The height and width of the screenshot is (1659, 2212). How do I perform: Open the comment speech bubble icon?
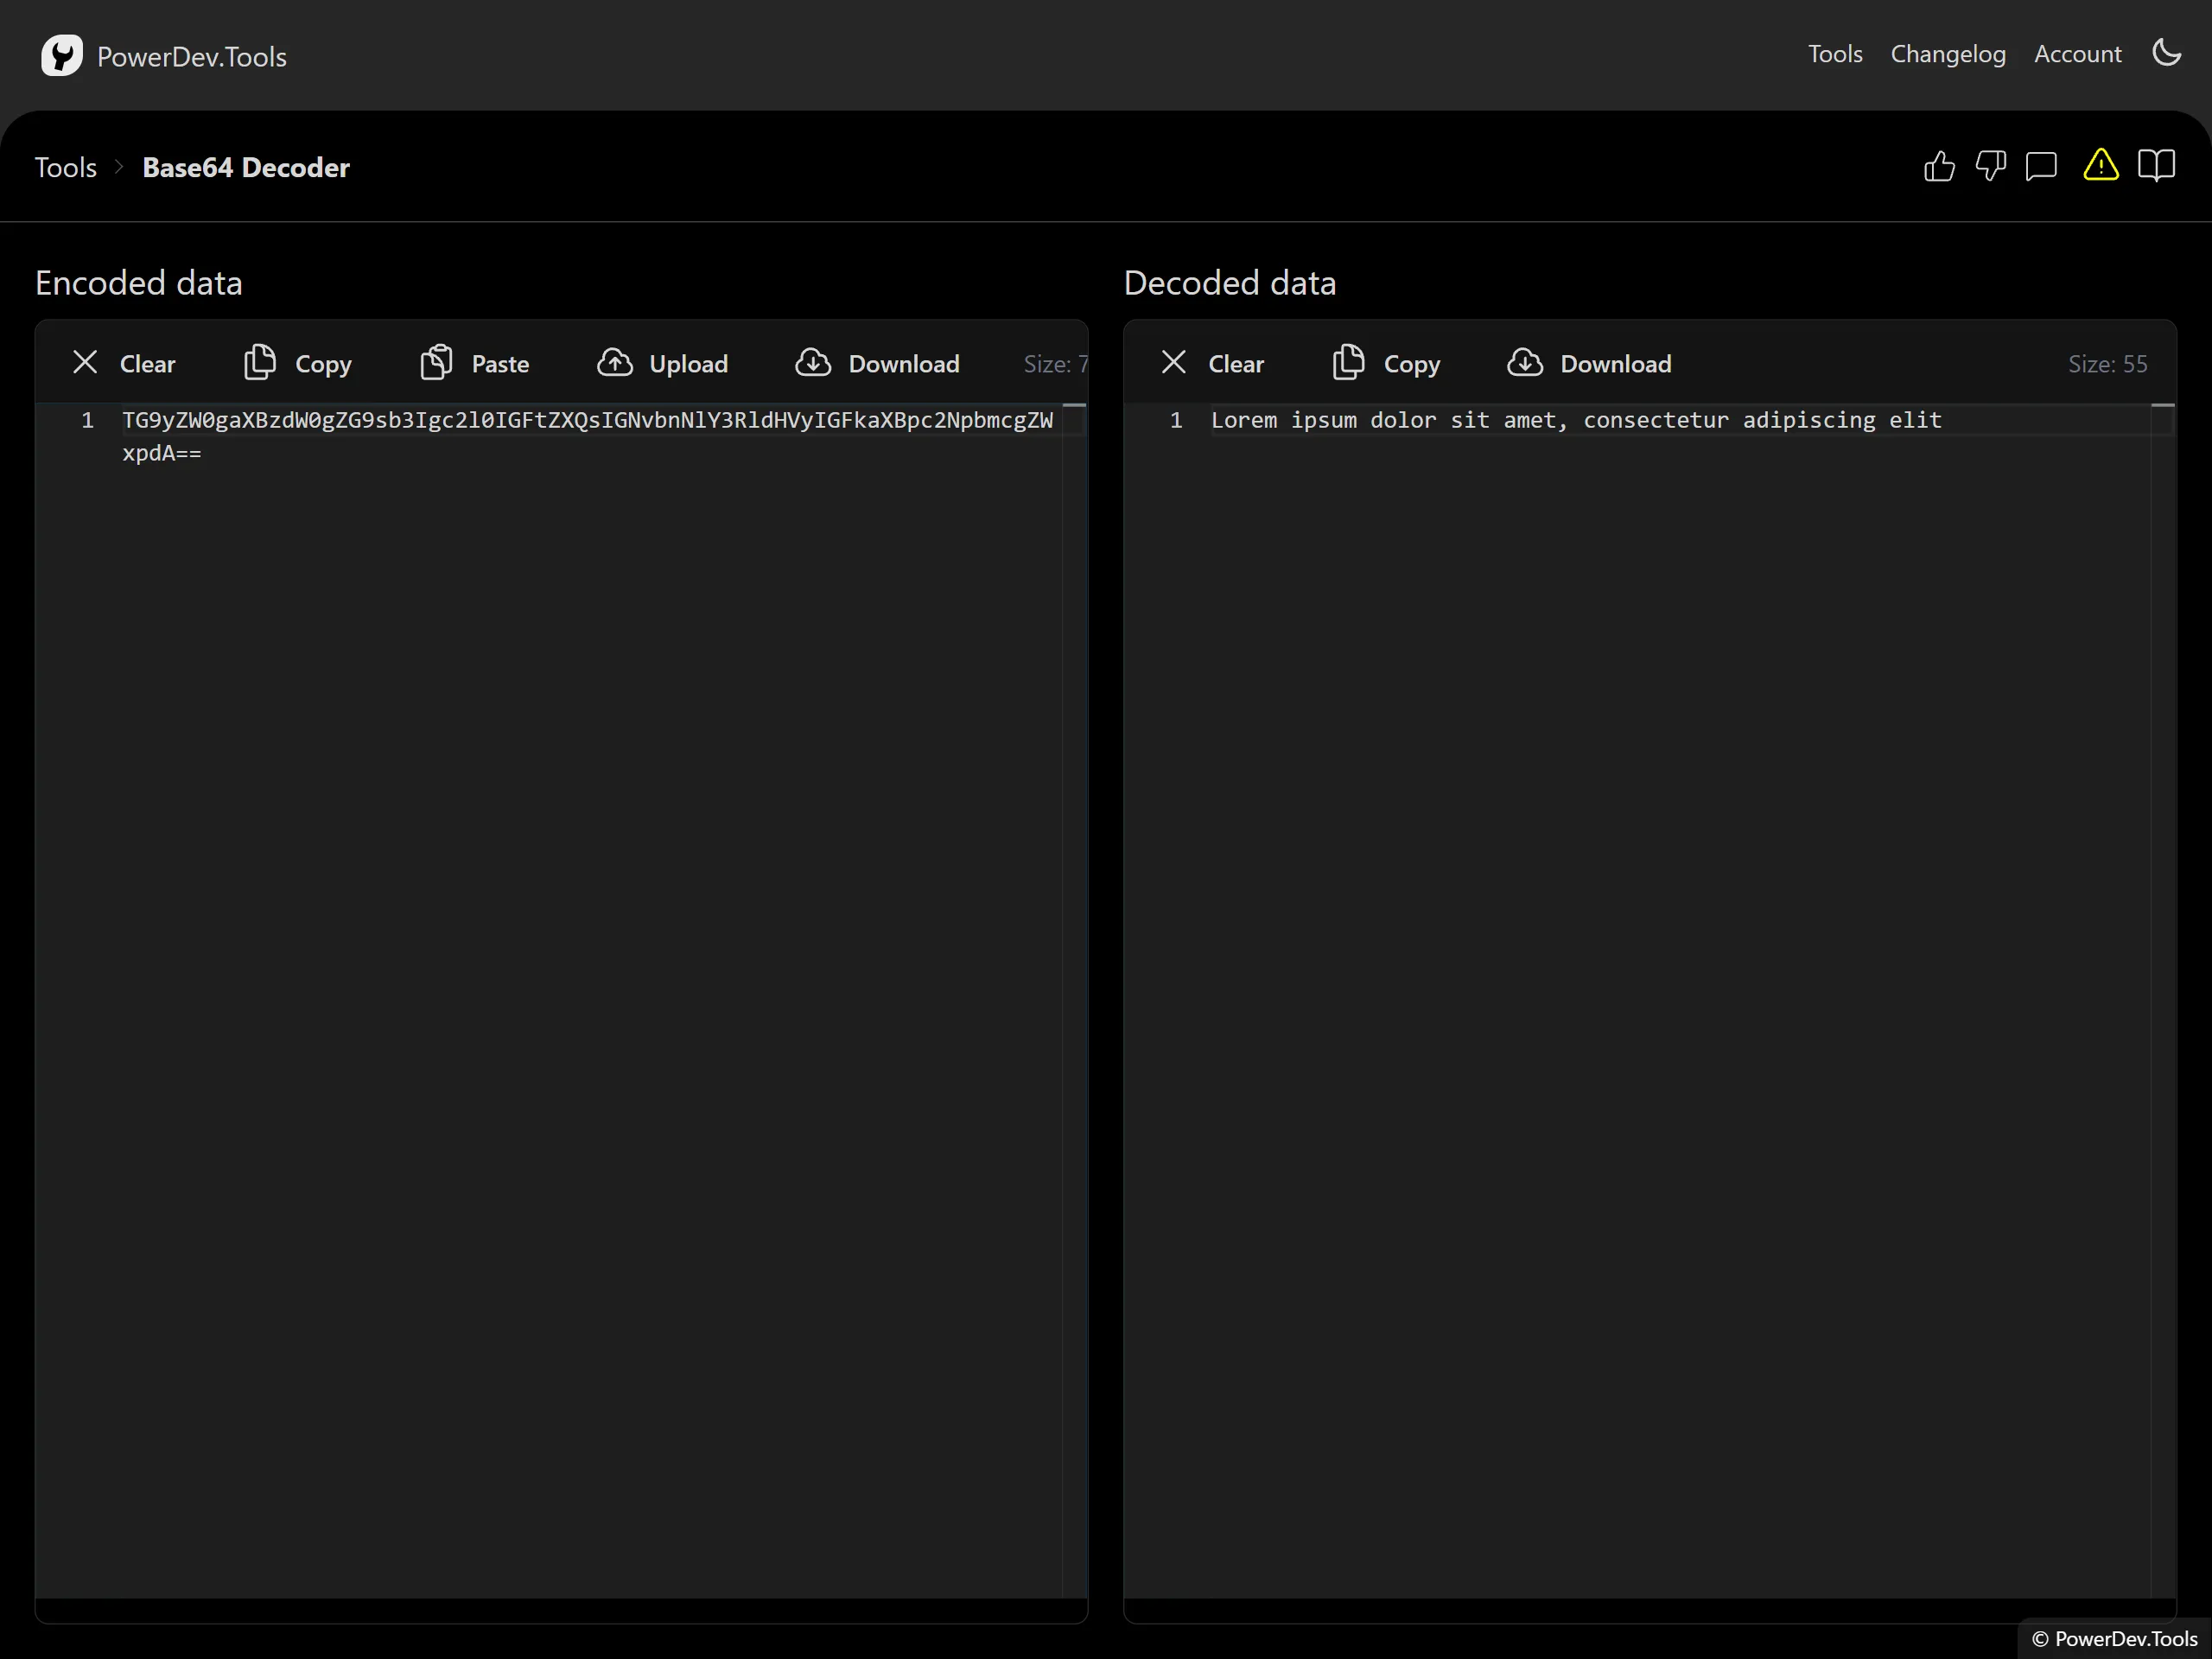(x=2041, y=166)
